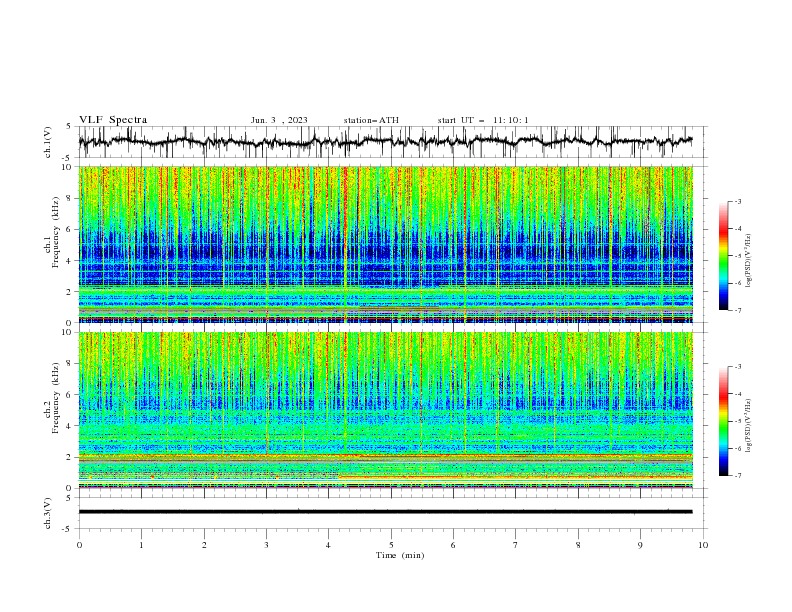Screen dimensions: 792x612
Task: Click inside the ch.2 spectrogram panel
Action: point(385,410)
